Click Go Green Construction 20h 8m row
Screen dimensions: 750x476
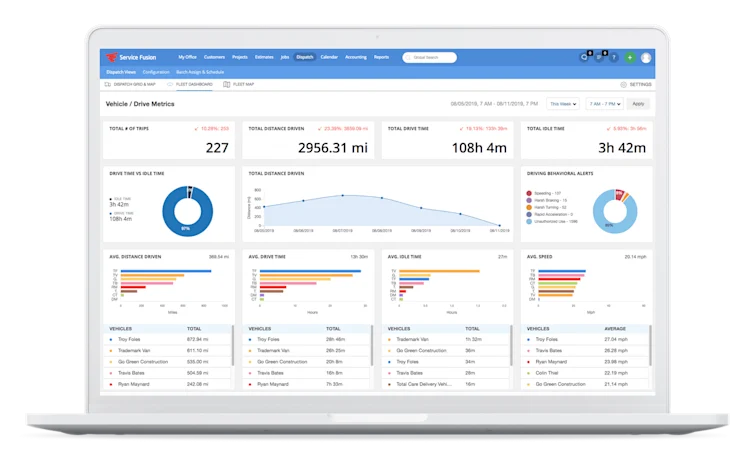point(307,362)
